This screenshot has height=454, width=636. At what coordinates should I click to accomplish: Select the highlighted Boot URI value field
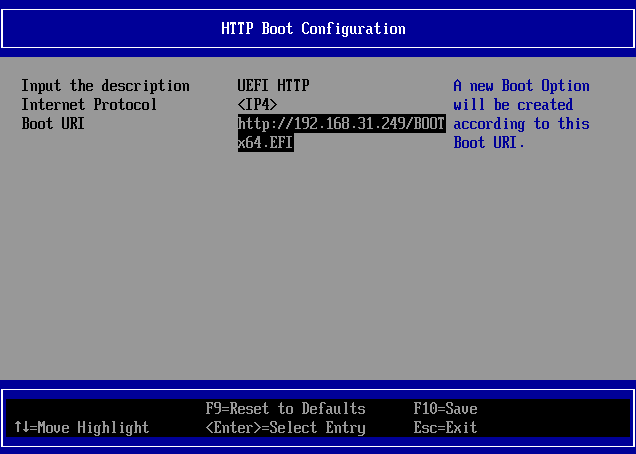(x=342, y=133)
